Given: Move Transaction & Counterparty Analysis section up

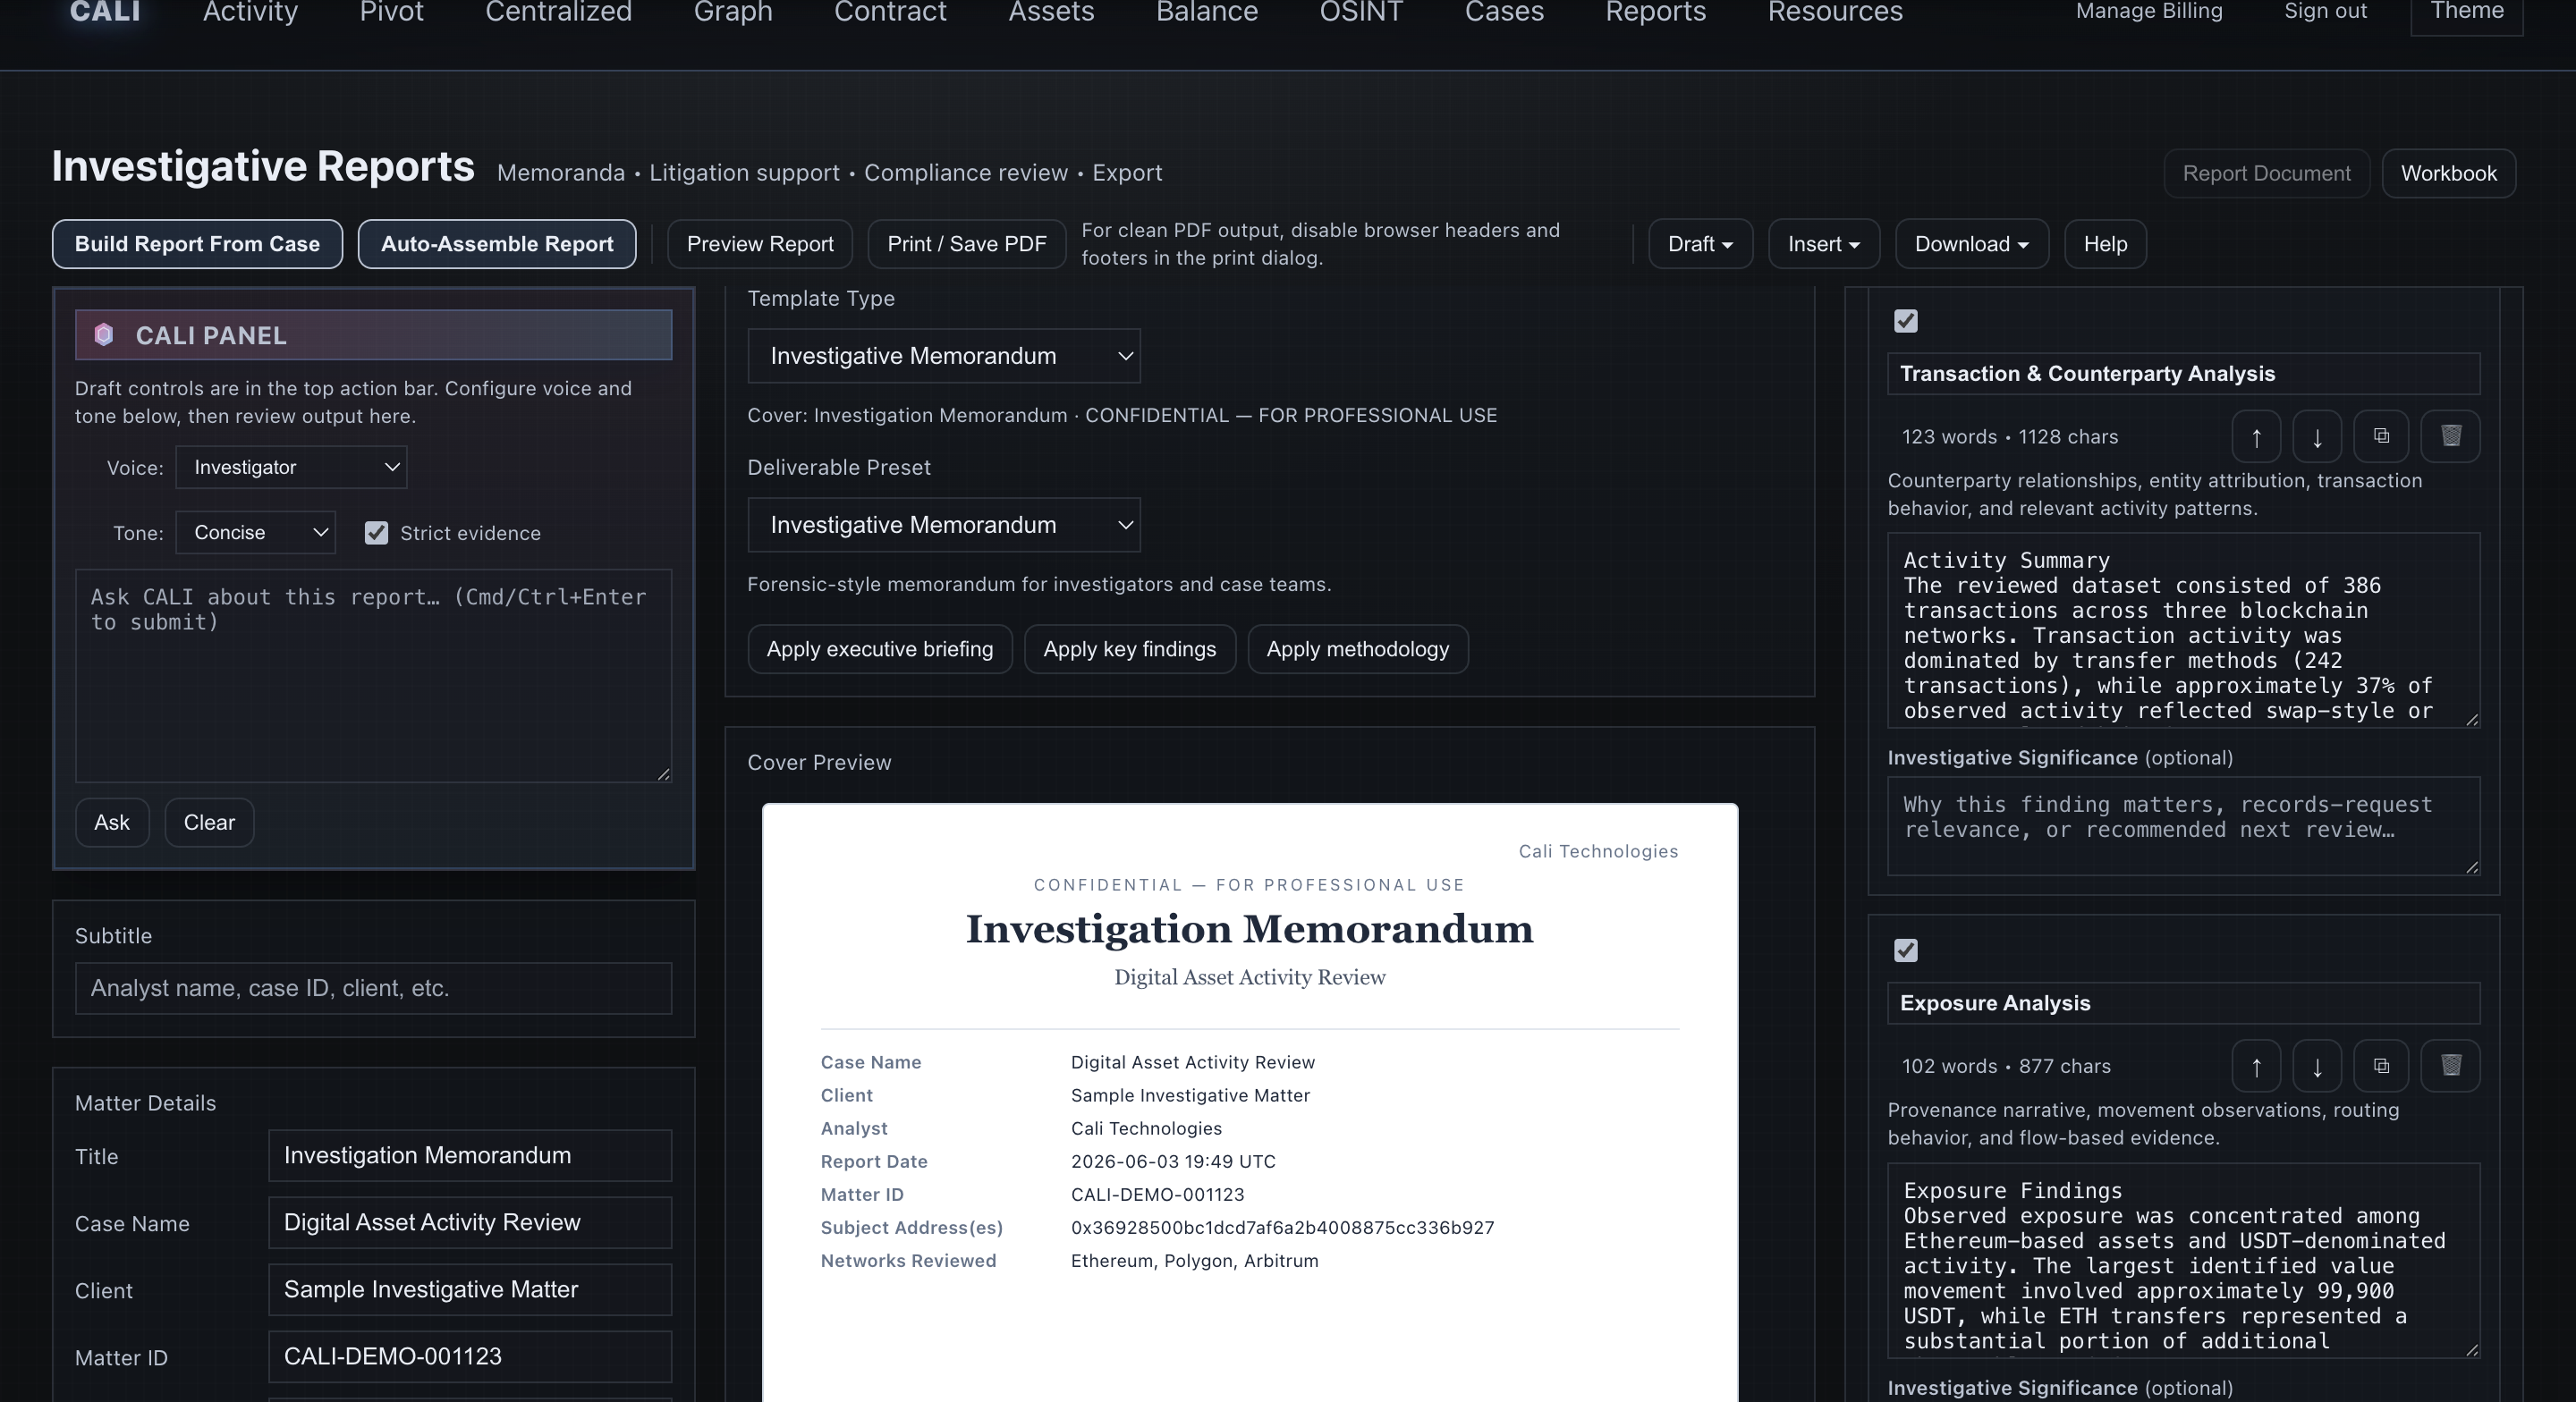Looking at the screenshot, I should point(2256,437).
